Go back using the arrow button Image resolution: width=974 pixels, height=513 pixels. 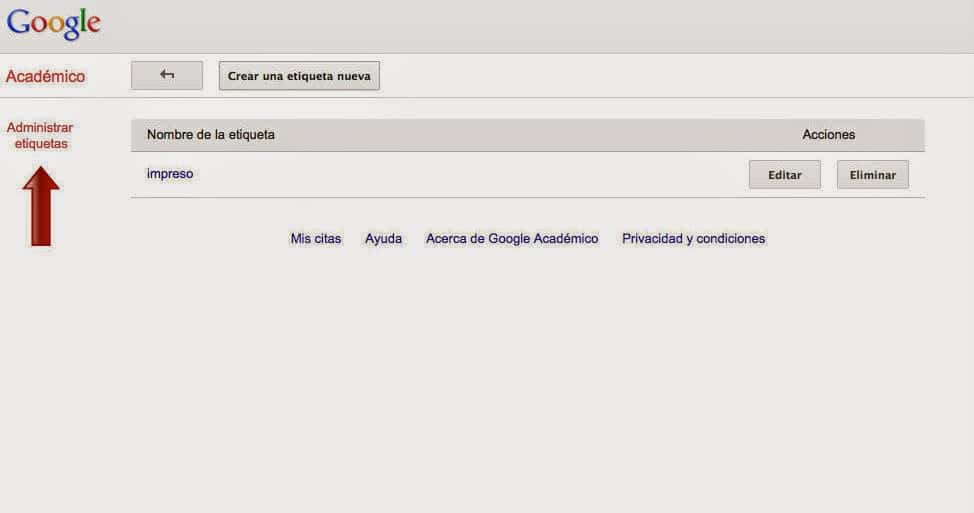point(166,75)
